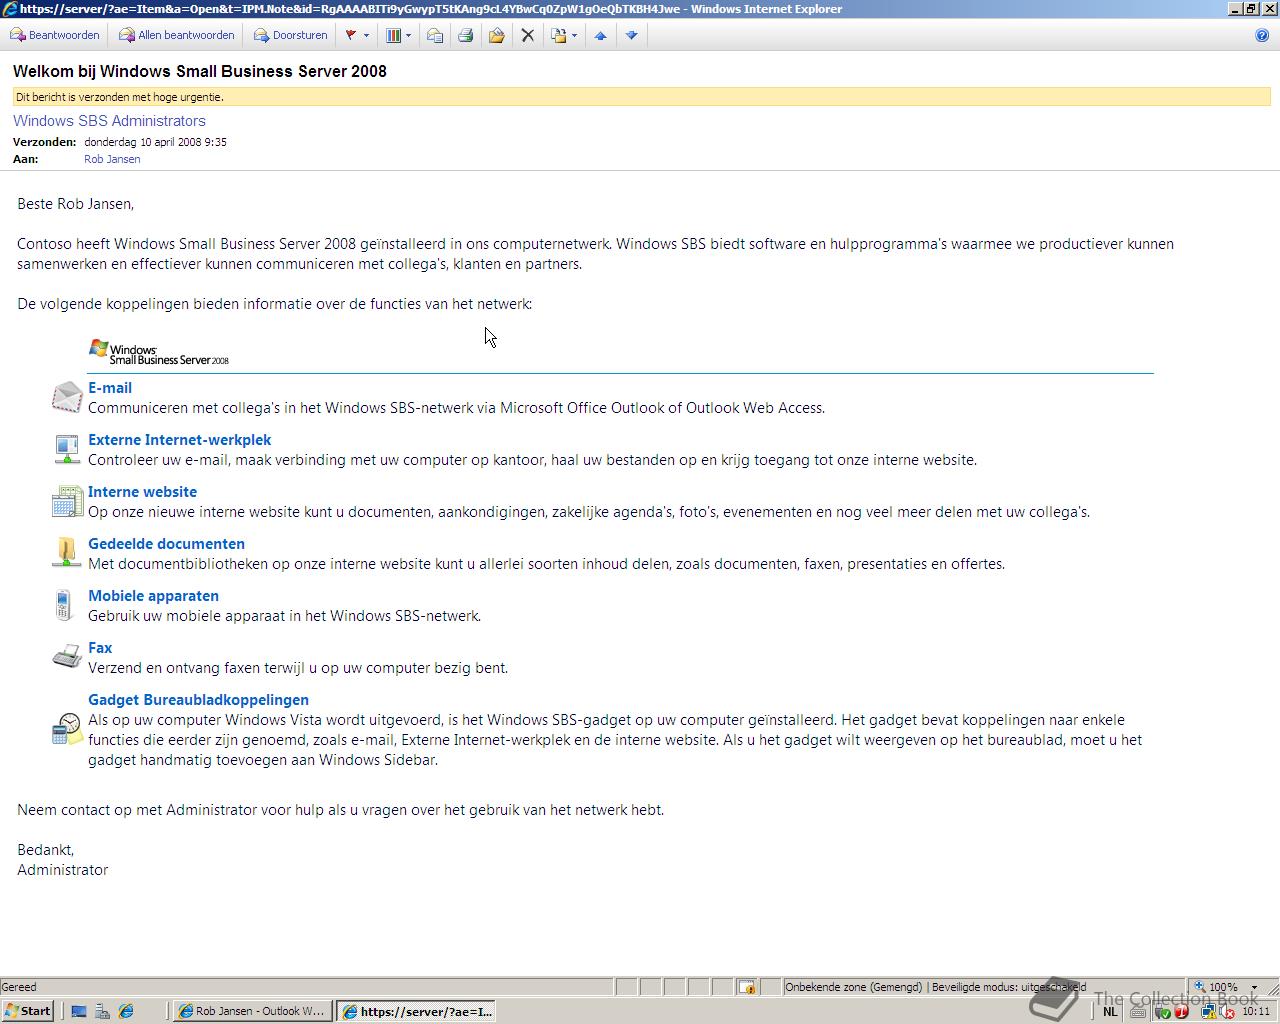
Task: Click the Beantwoorden reply button
Action: tap(55, 35)
